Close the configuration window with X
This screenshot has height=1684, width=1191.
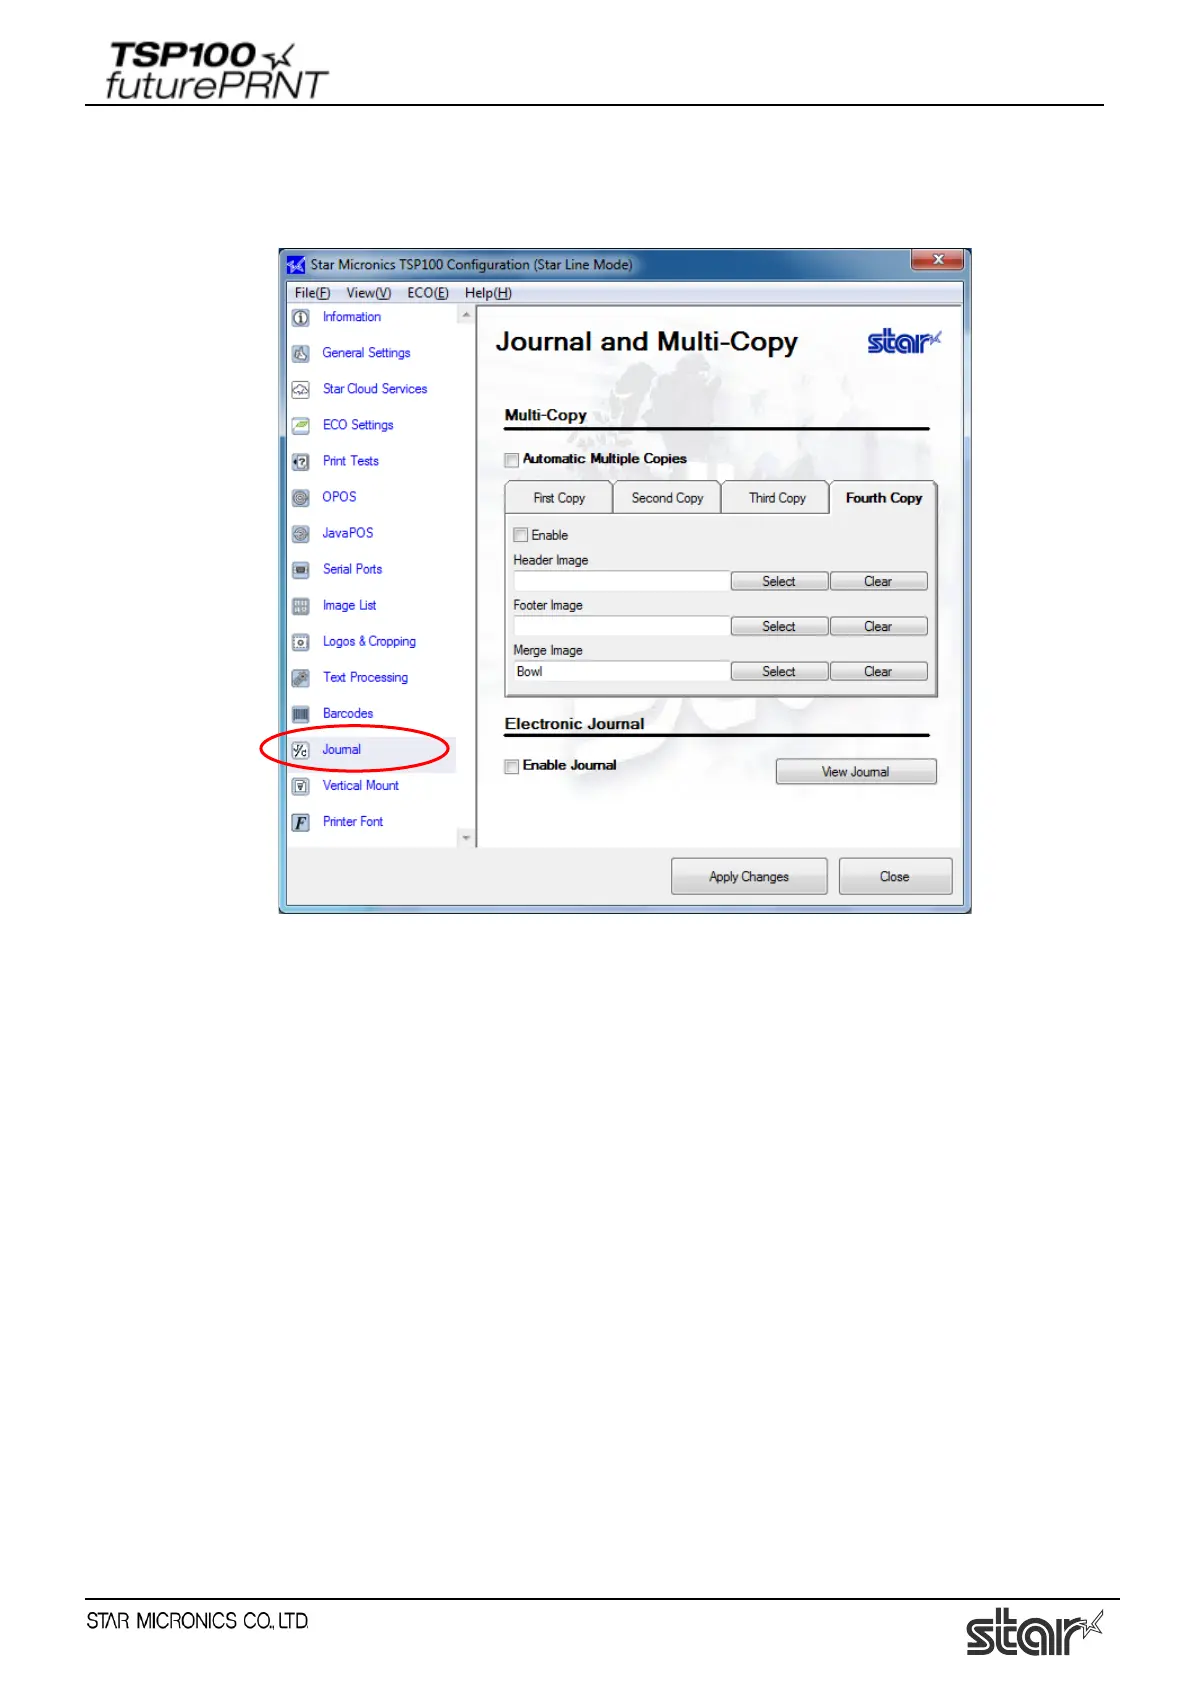click(x=938, y=260)
